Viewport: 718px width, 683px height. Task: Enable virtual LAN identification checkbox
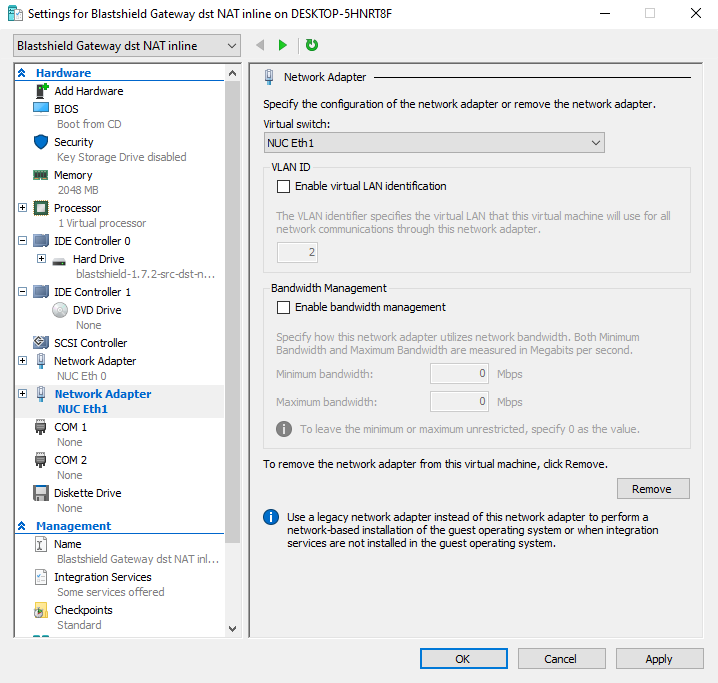click(283, 186)
